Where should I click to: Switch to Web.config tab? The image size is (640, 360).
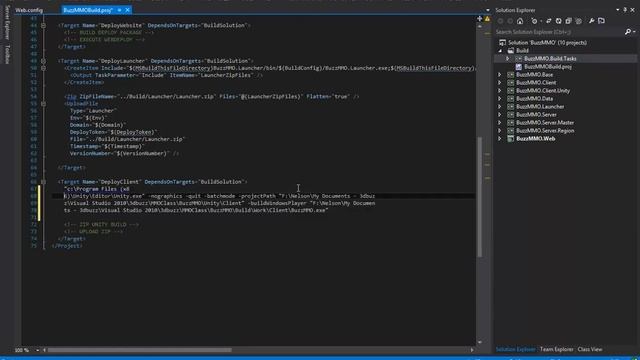[x=29, y=10]
